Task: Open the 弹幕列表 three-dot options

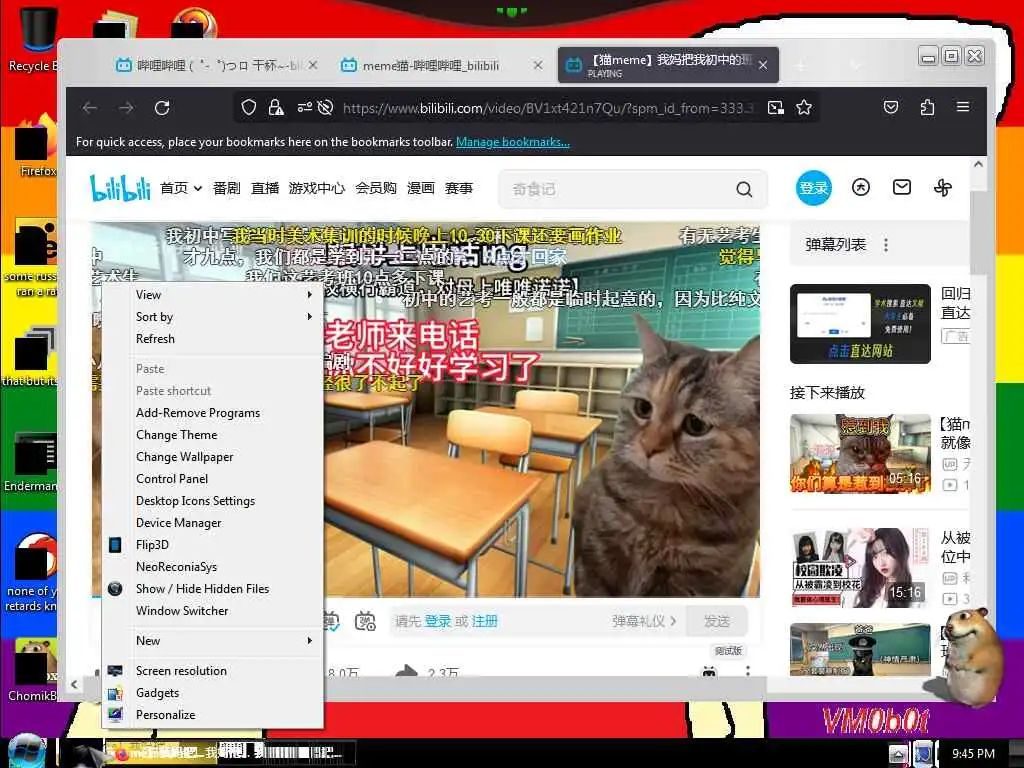Action: [886, 245]
